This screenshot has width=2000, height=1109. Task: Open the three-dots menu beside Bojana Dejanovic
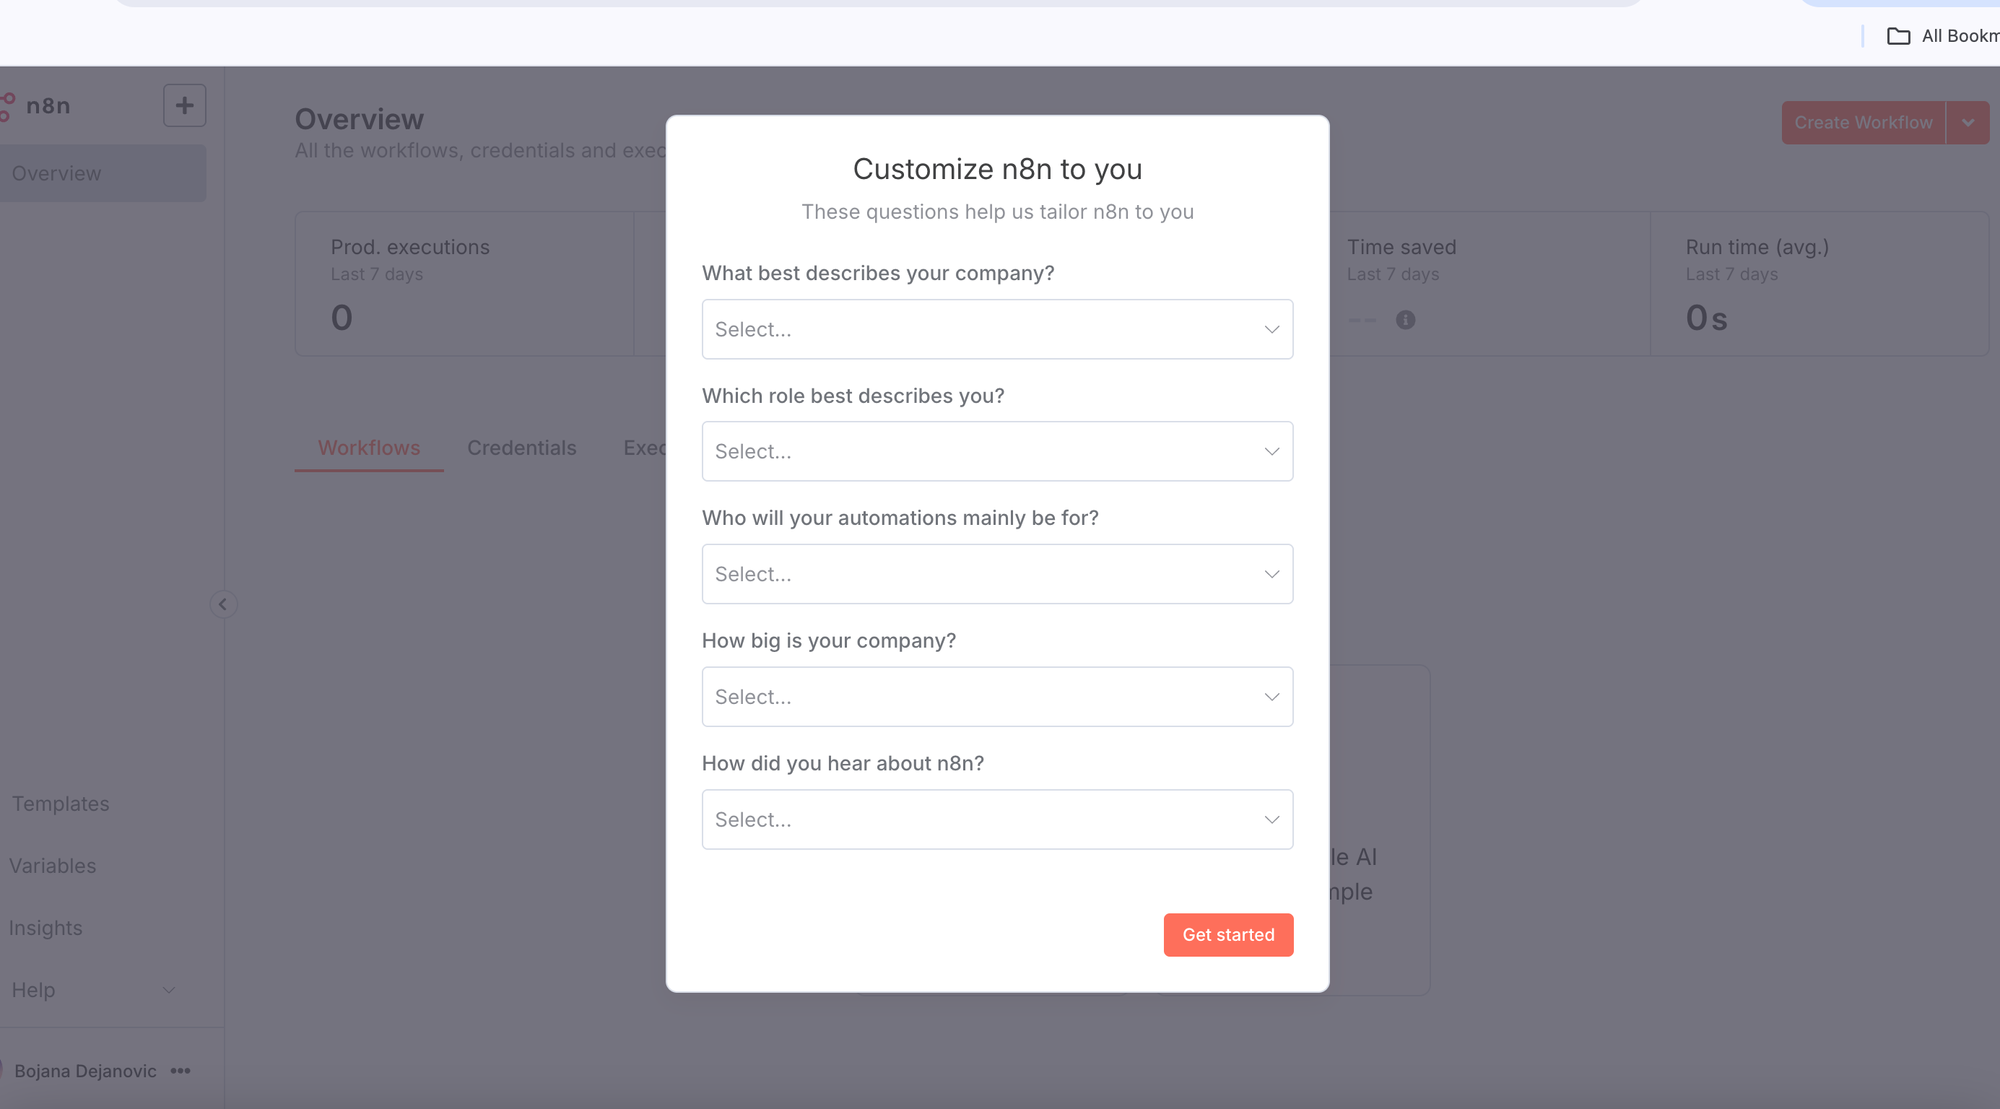tap(181, 1071)
